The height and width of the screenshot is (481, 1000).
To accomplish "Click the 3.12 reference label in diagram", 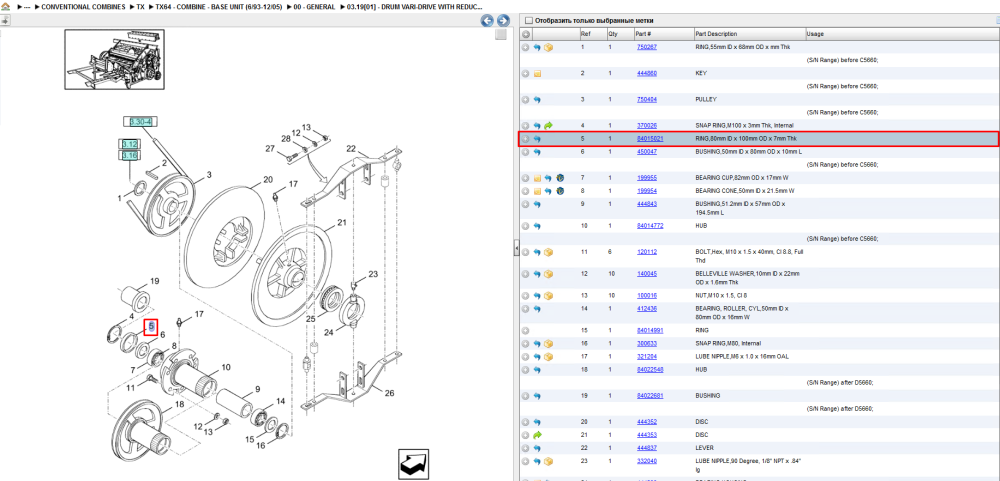I will click(130, 145).
